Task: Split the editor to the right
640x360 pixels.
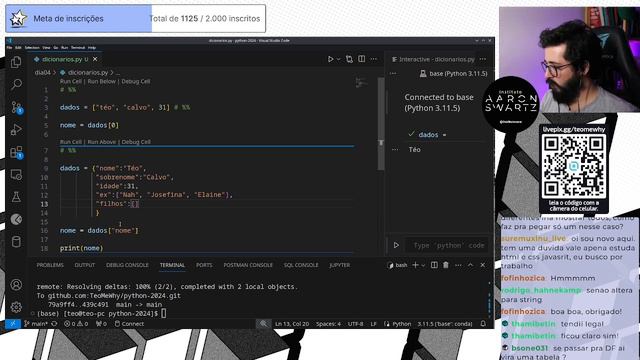Action: point(362,59)
